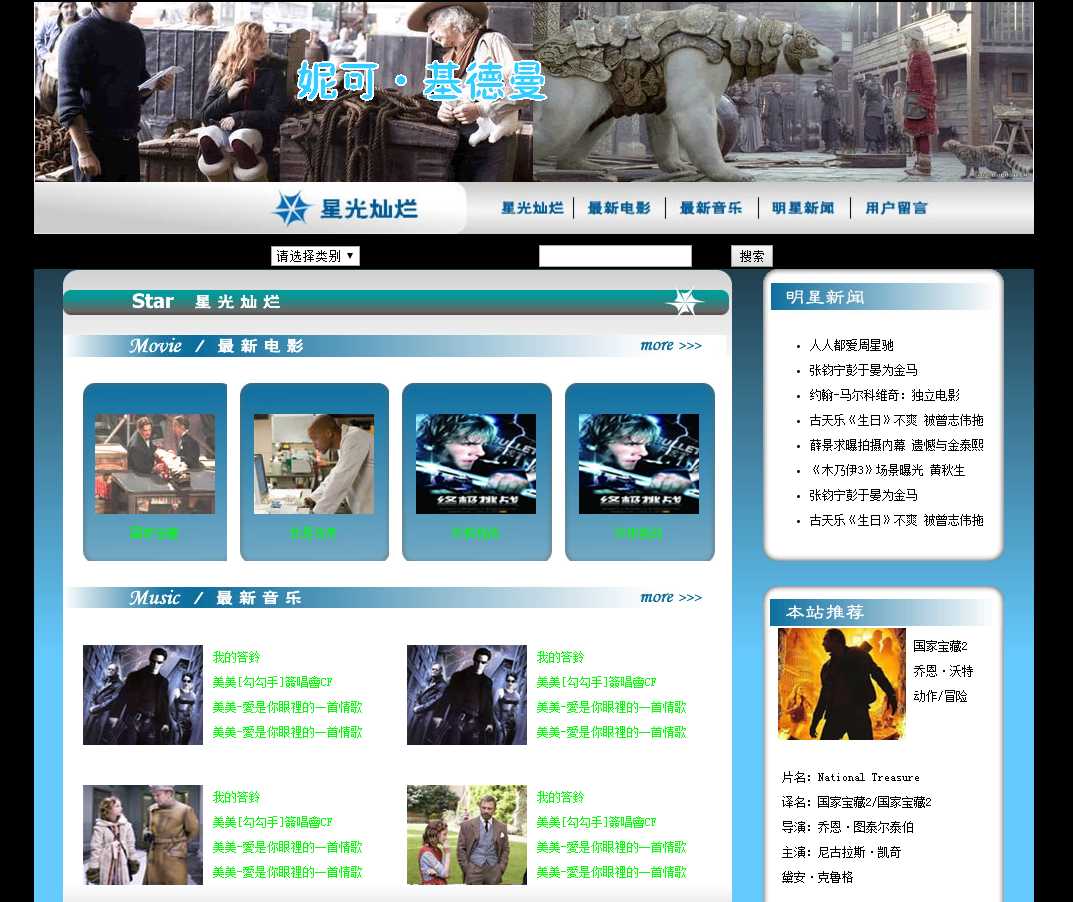Open the first movie thumbnail in 最新电影
Screen dimensions: 1073x902
point(155,464)
